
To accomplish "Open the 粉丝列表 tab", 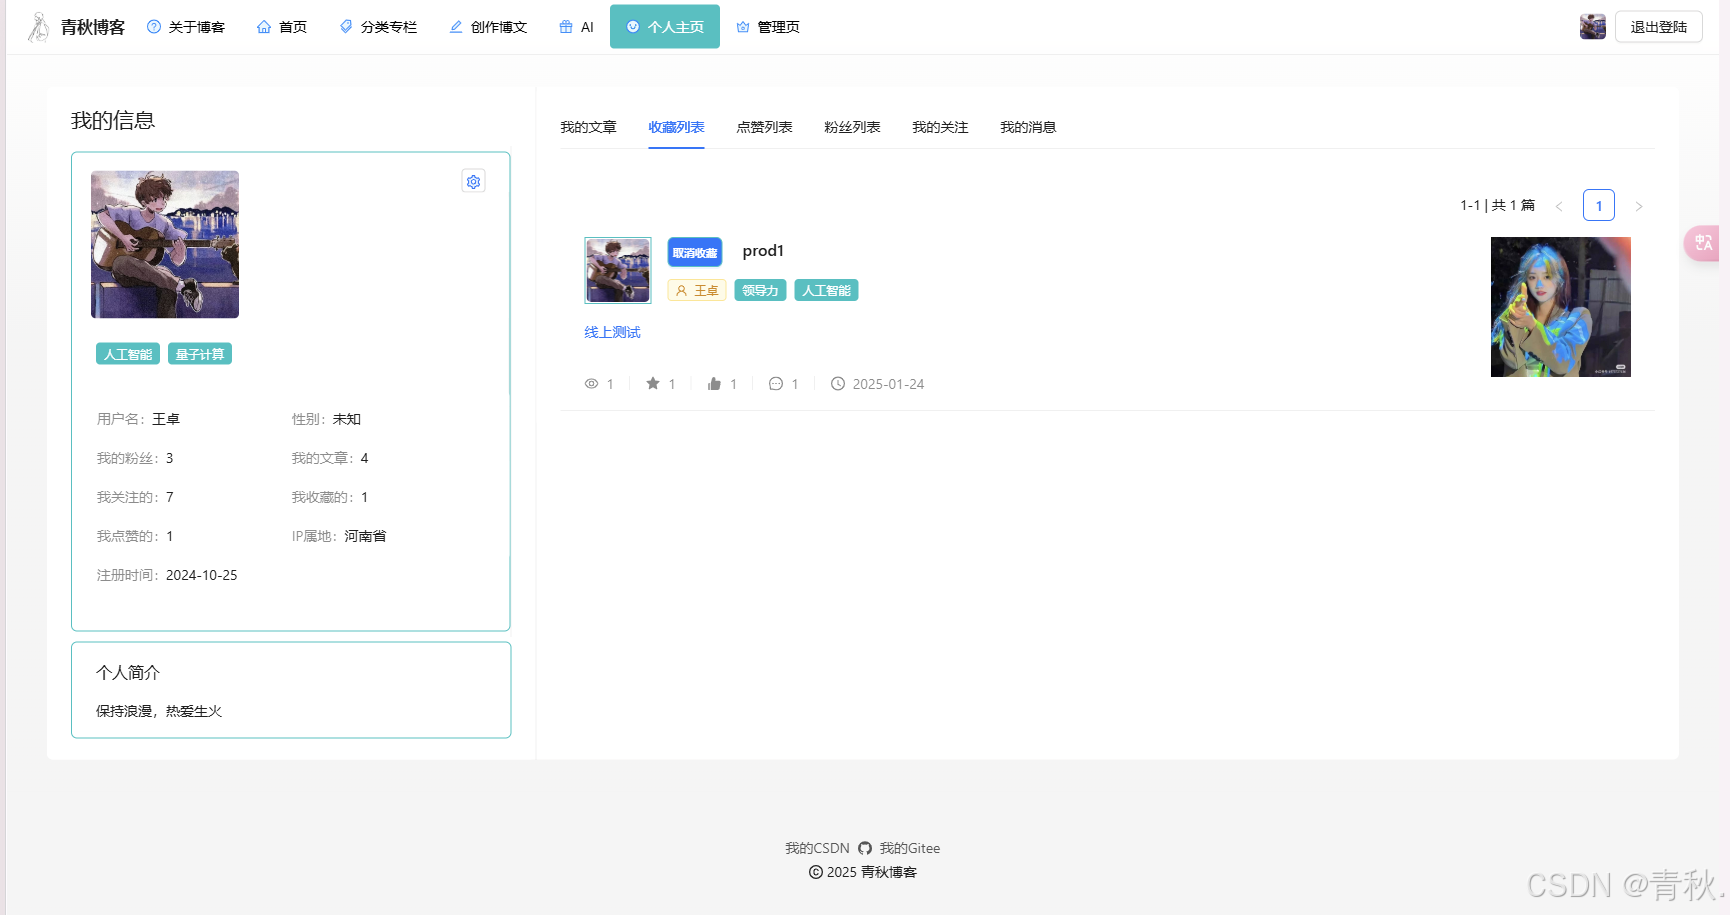I will click(852, 127).
